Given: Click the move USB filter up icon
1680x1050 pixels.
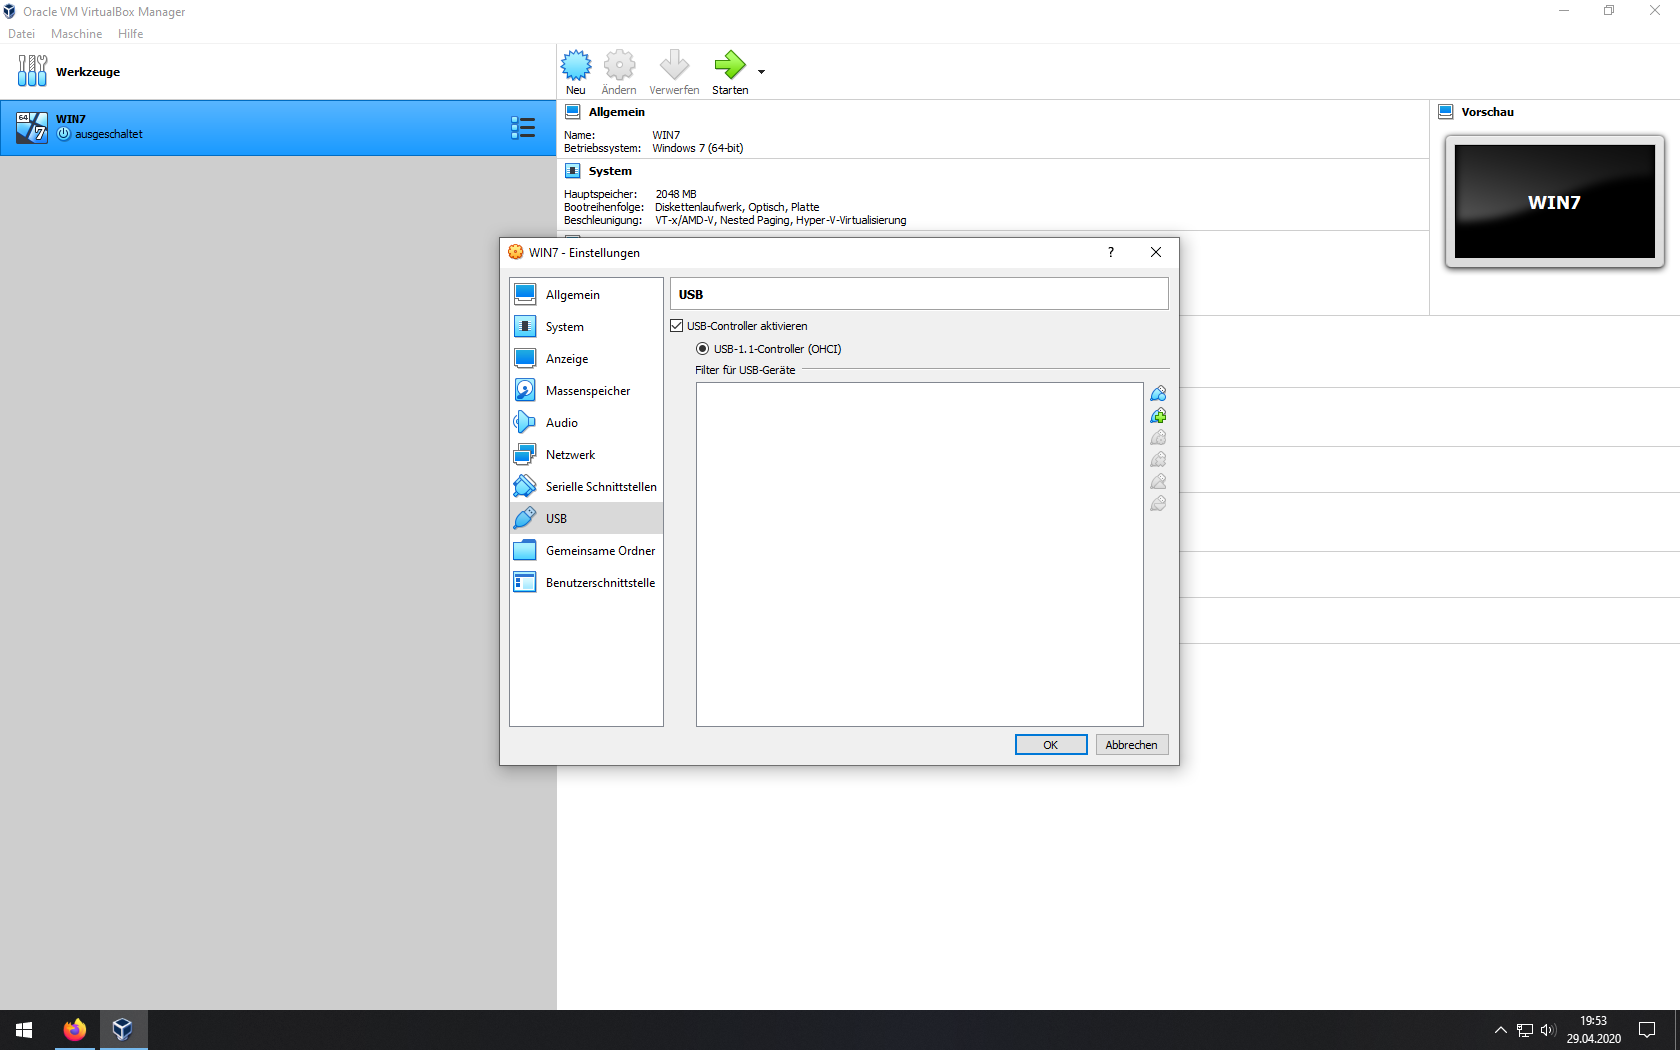Looking at the screenshot, I should pos(1158,482).
